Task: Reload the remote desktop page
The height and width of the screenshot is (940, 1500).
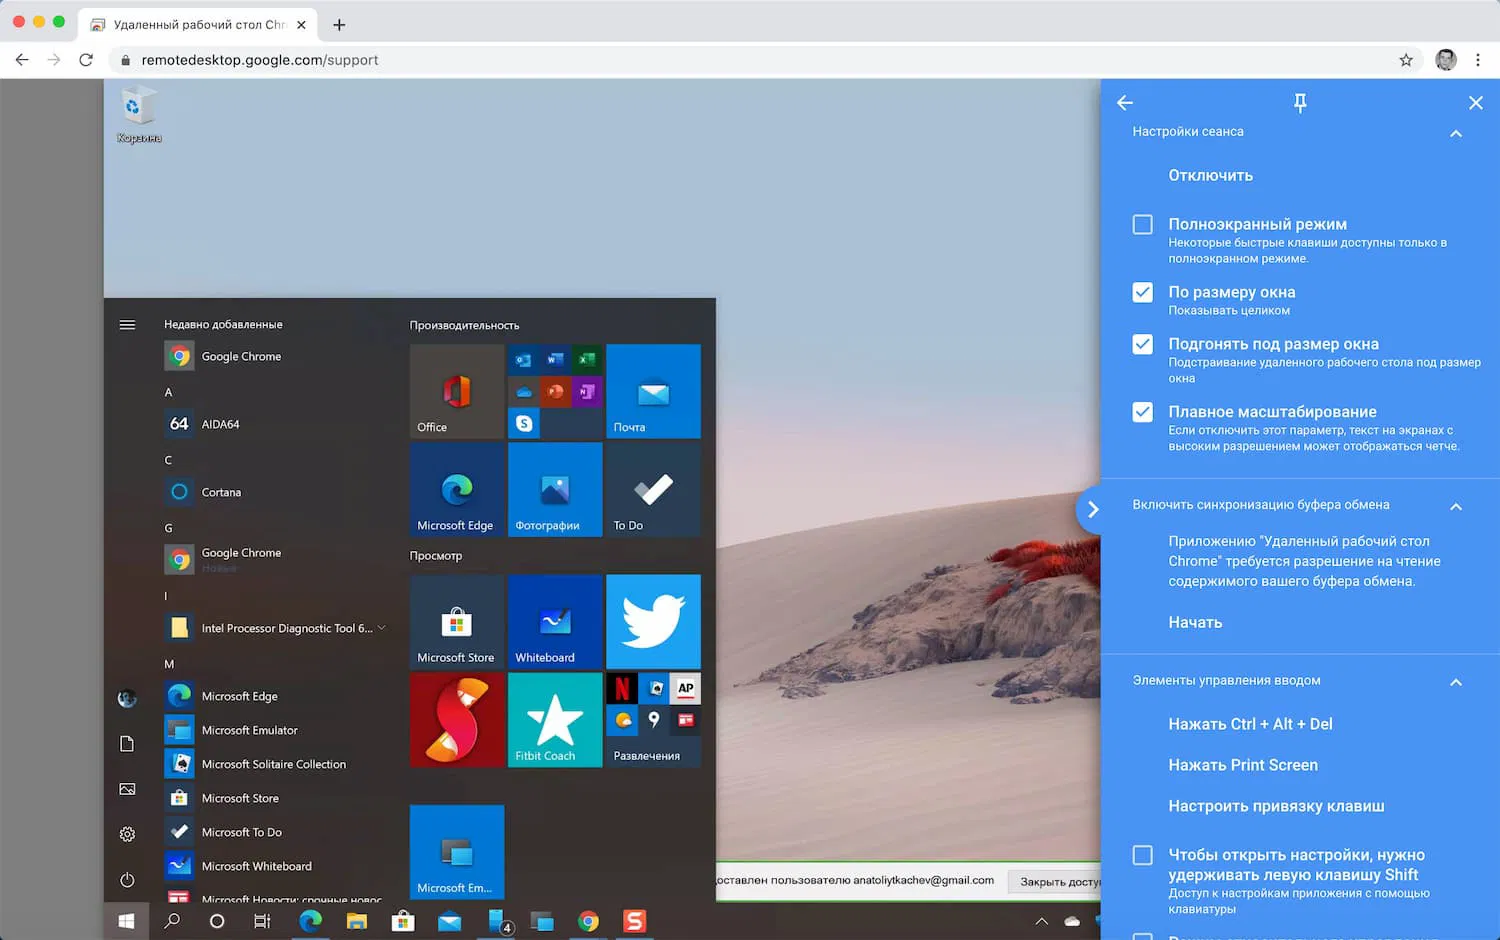Action: (x=86, y=60)
